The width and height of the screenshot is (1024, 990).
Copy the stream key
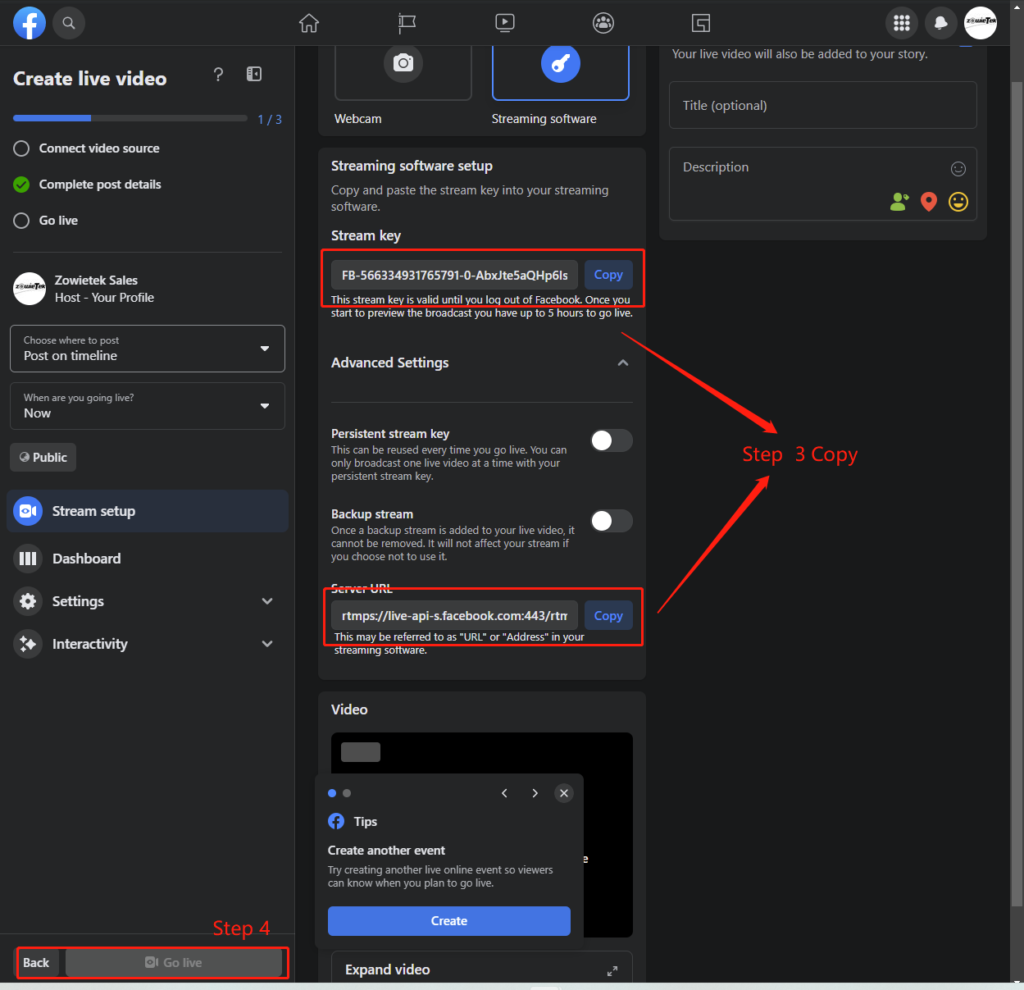(x=608, y=275)
